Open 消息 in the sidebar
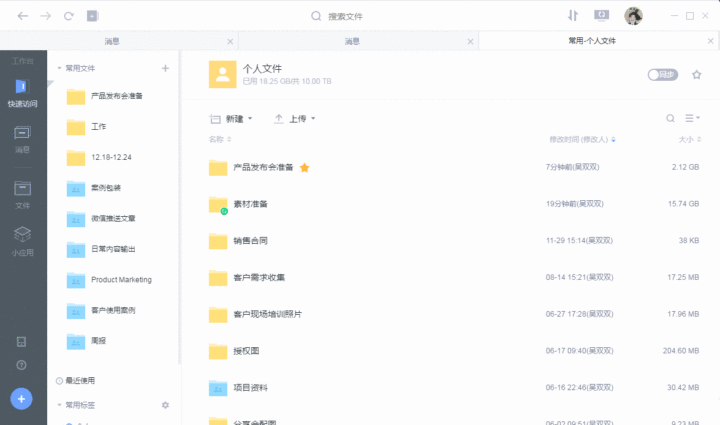The height and width of the screenshot is (425, 720). click(x=22, y=140)
